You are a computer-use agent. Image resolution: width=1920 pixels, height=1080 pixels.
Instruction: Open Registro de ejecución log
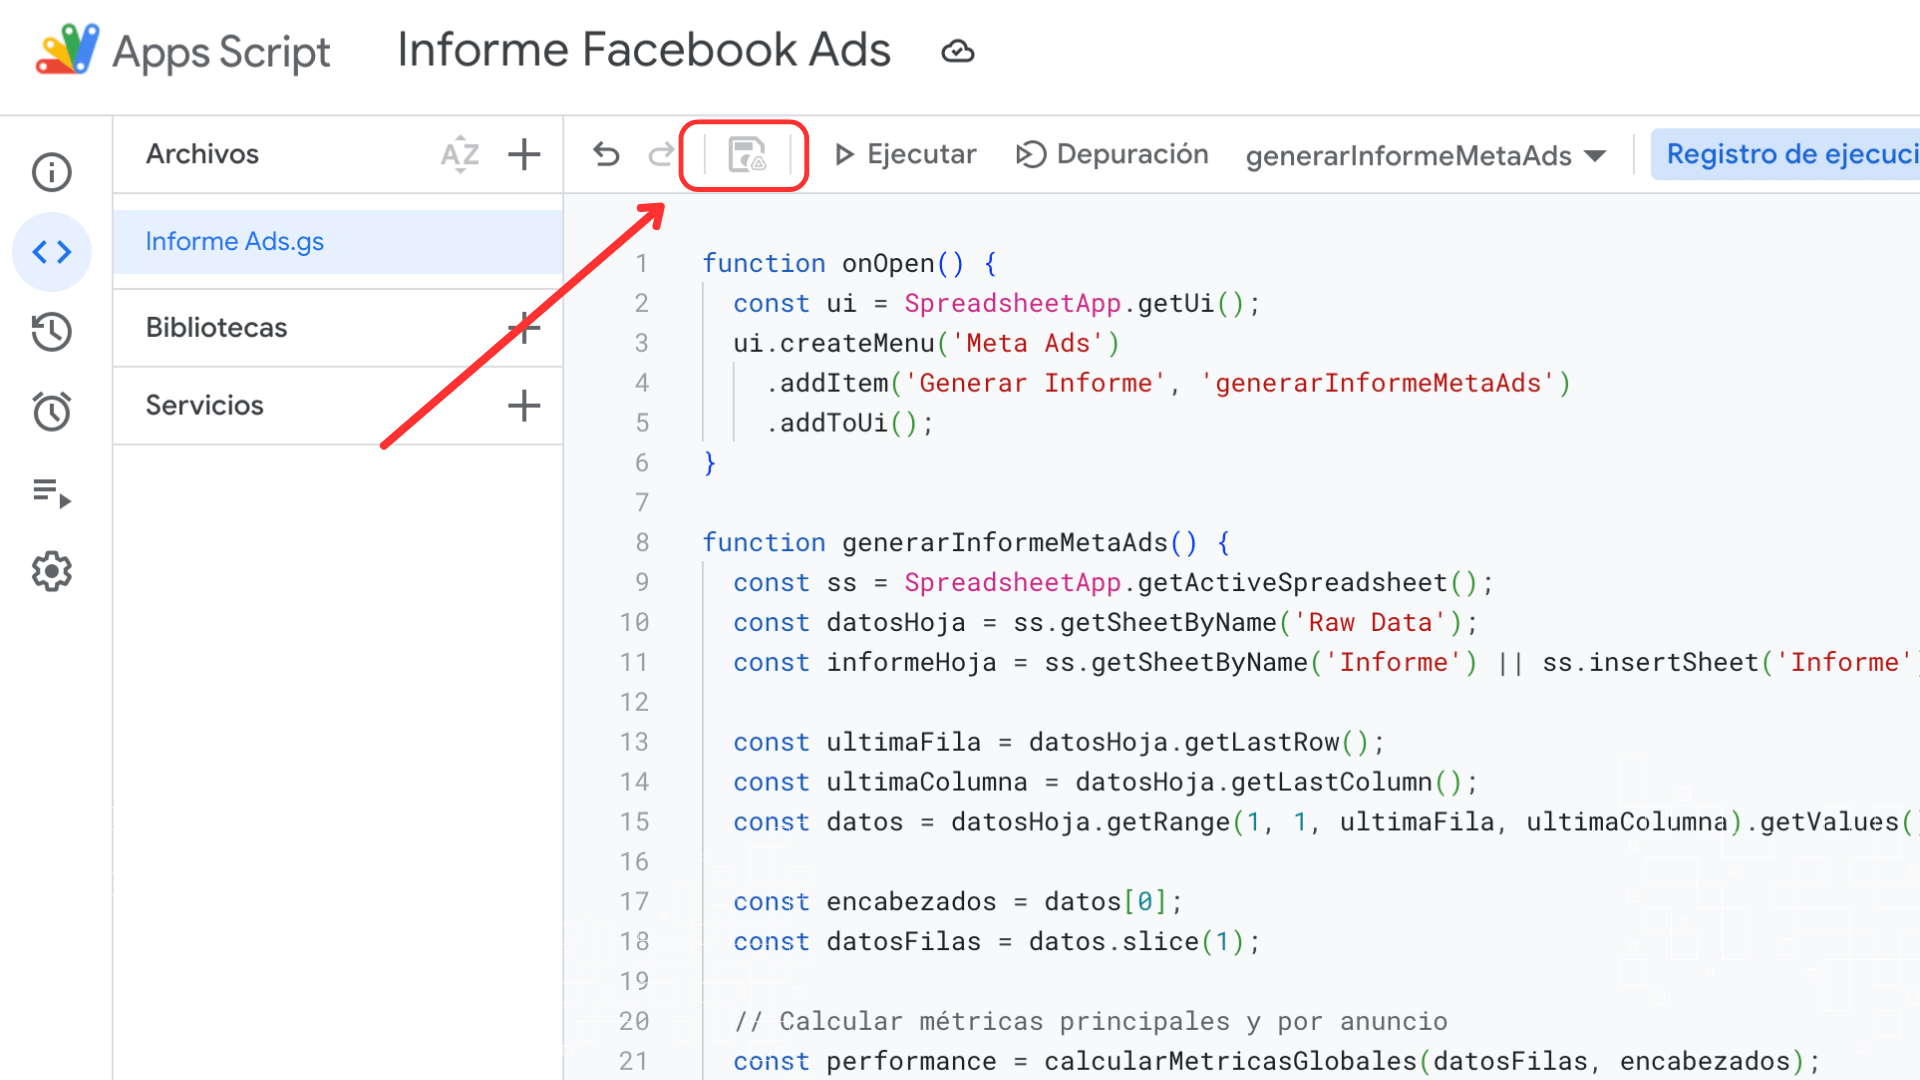coord(1785,154)
